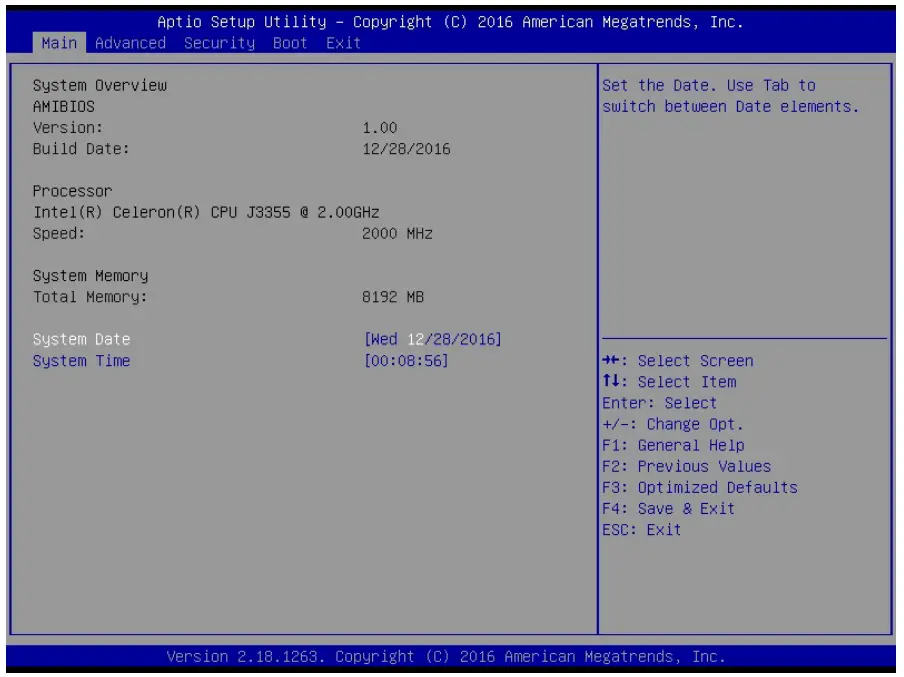Click the build date value 12/28/2016
This screenshot has height=677, width=904.
(x=406, y=149)
